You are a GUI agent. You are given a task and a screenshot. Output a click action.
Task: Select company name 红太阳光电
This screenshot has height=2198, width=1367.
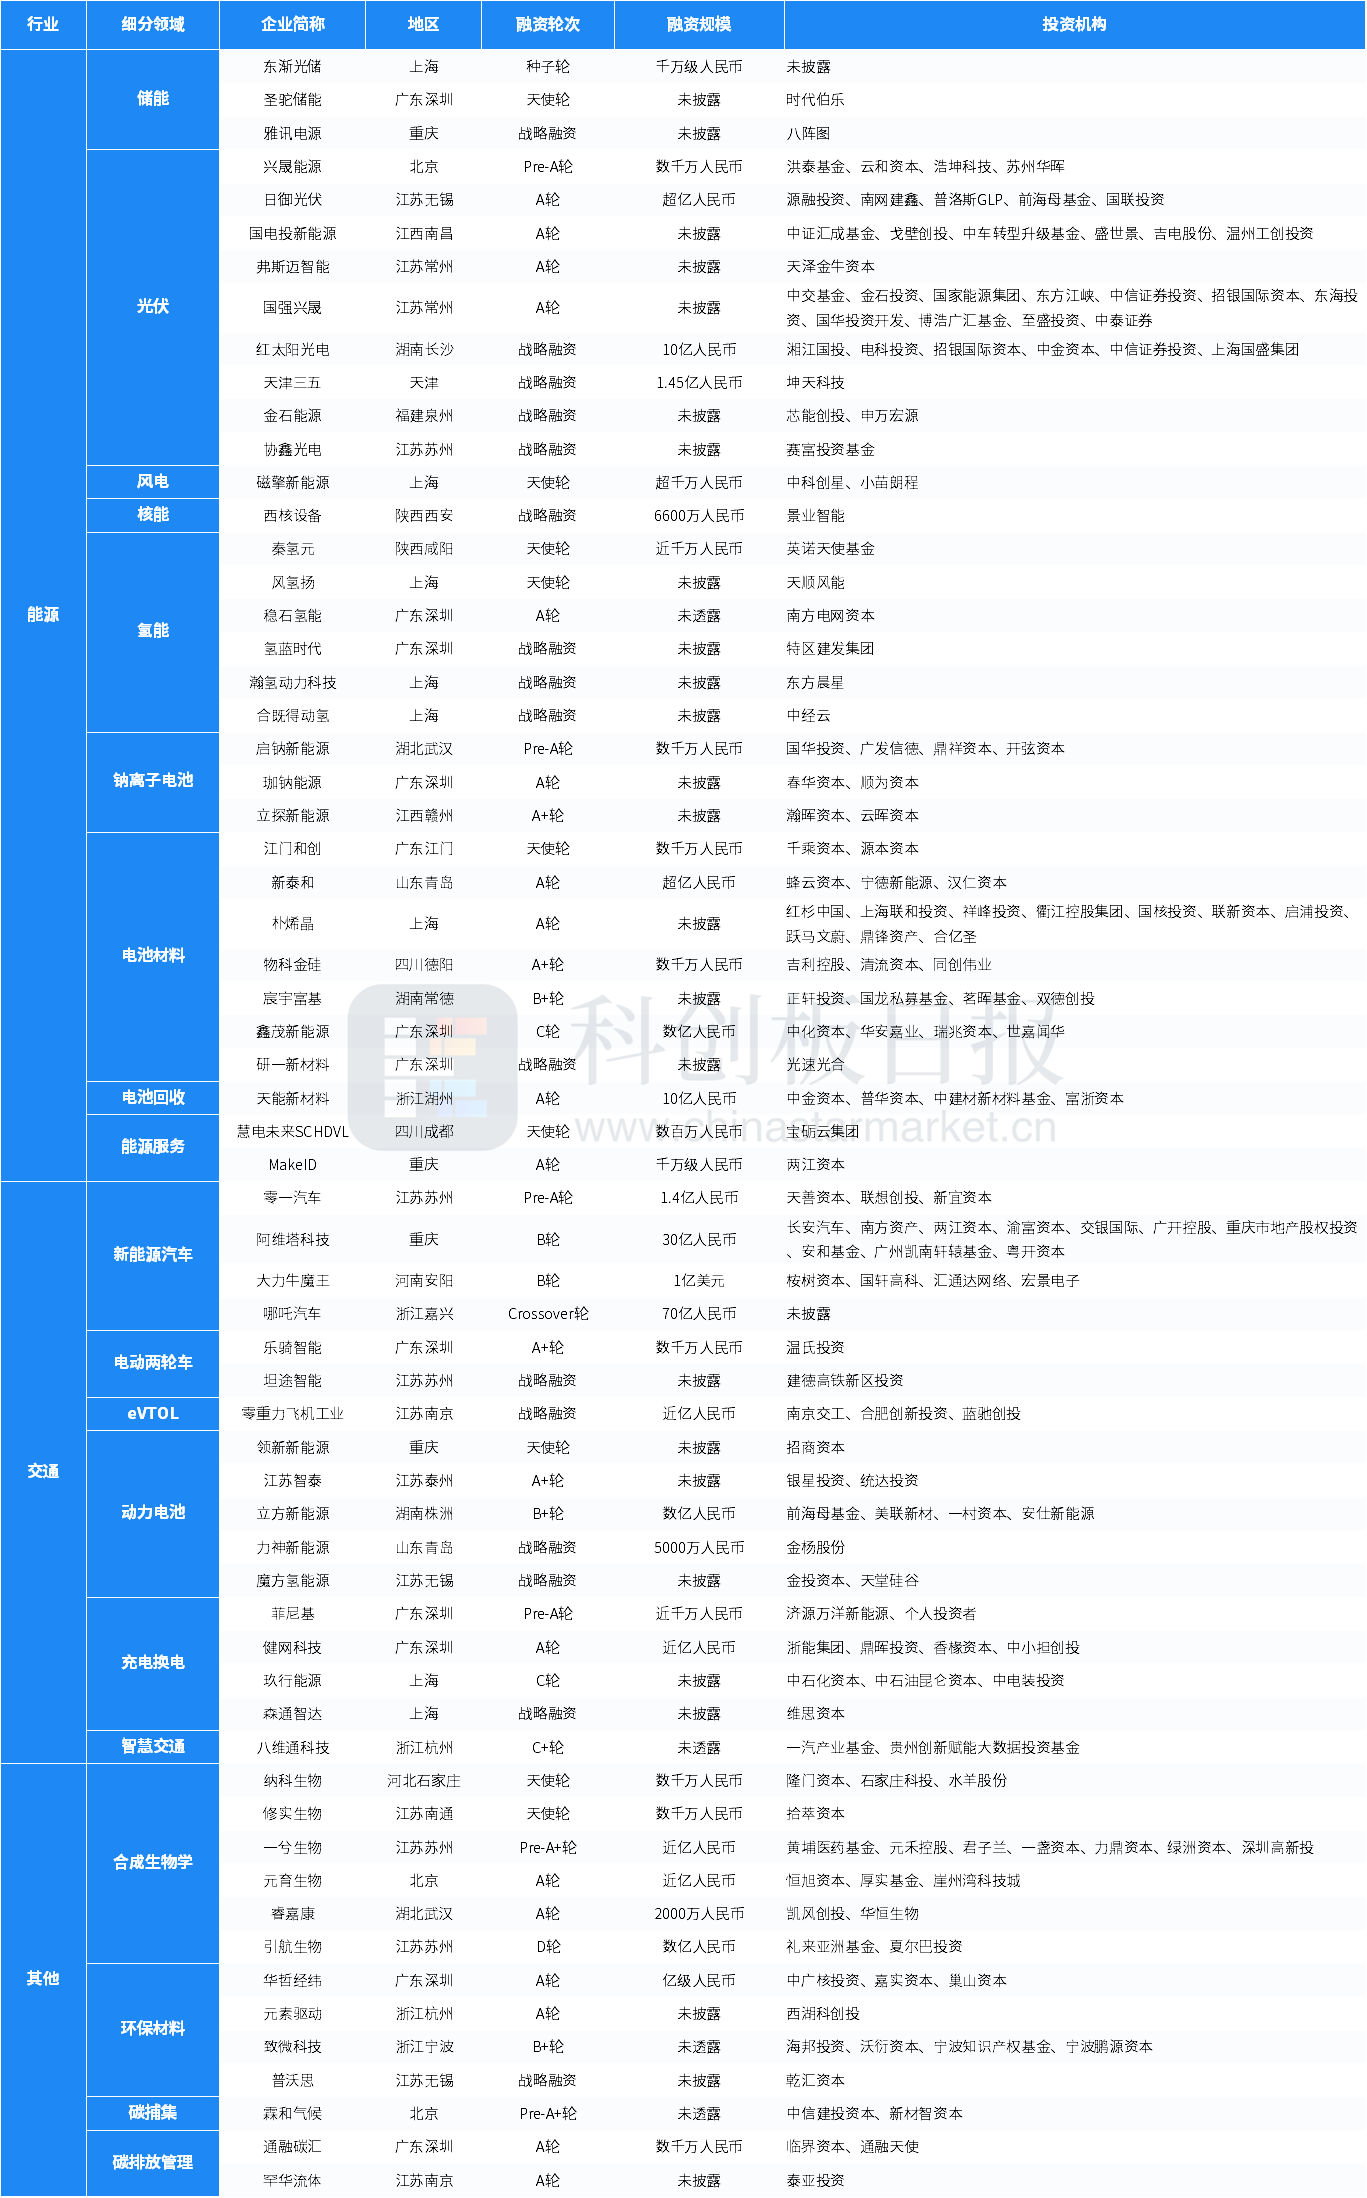(293, 350)
